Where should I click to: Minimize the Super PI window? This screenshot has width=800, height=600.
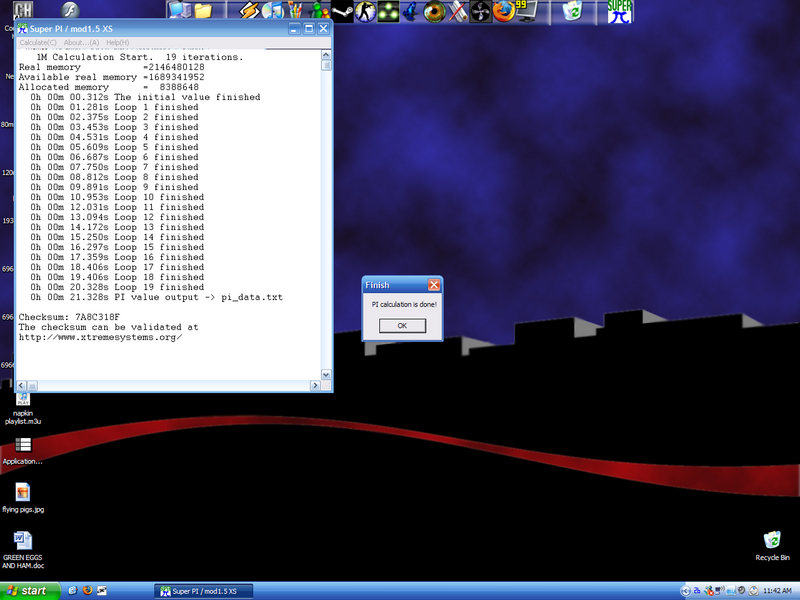(294, 29)
